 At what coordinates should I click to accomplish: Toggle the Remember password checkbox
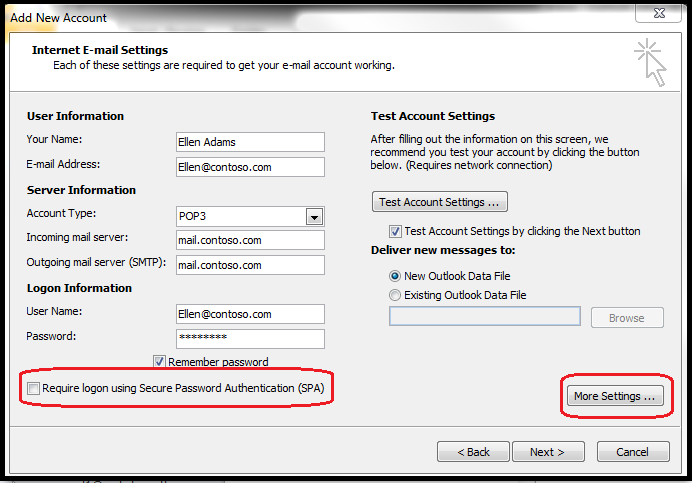159,362
